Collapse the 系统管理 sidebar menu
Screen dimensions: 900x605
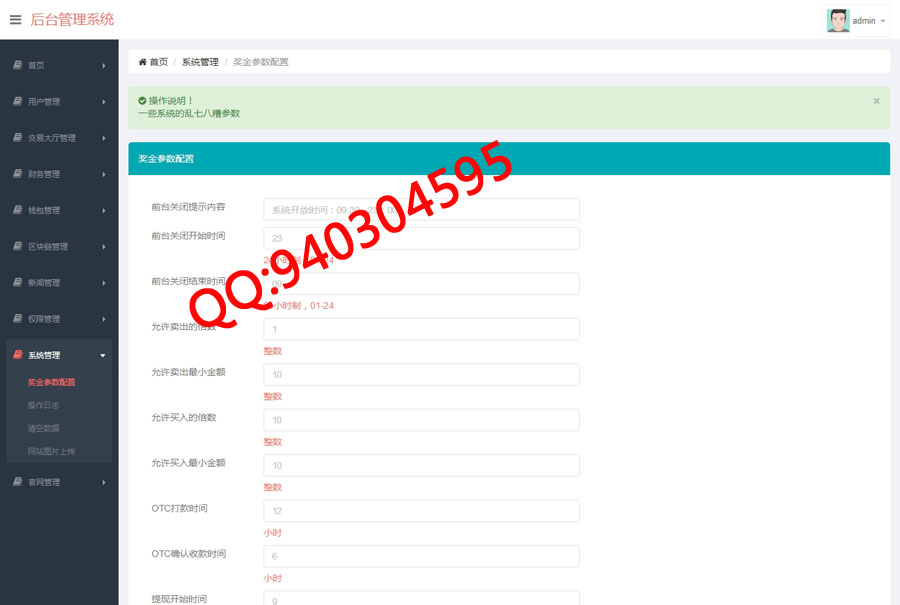pos(59,355)
